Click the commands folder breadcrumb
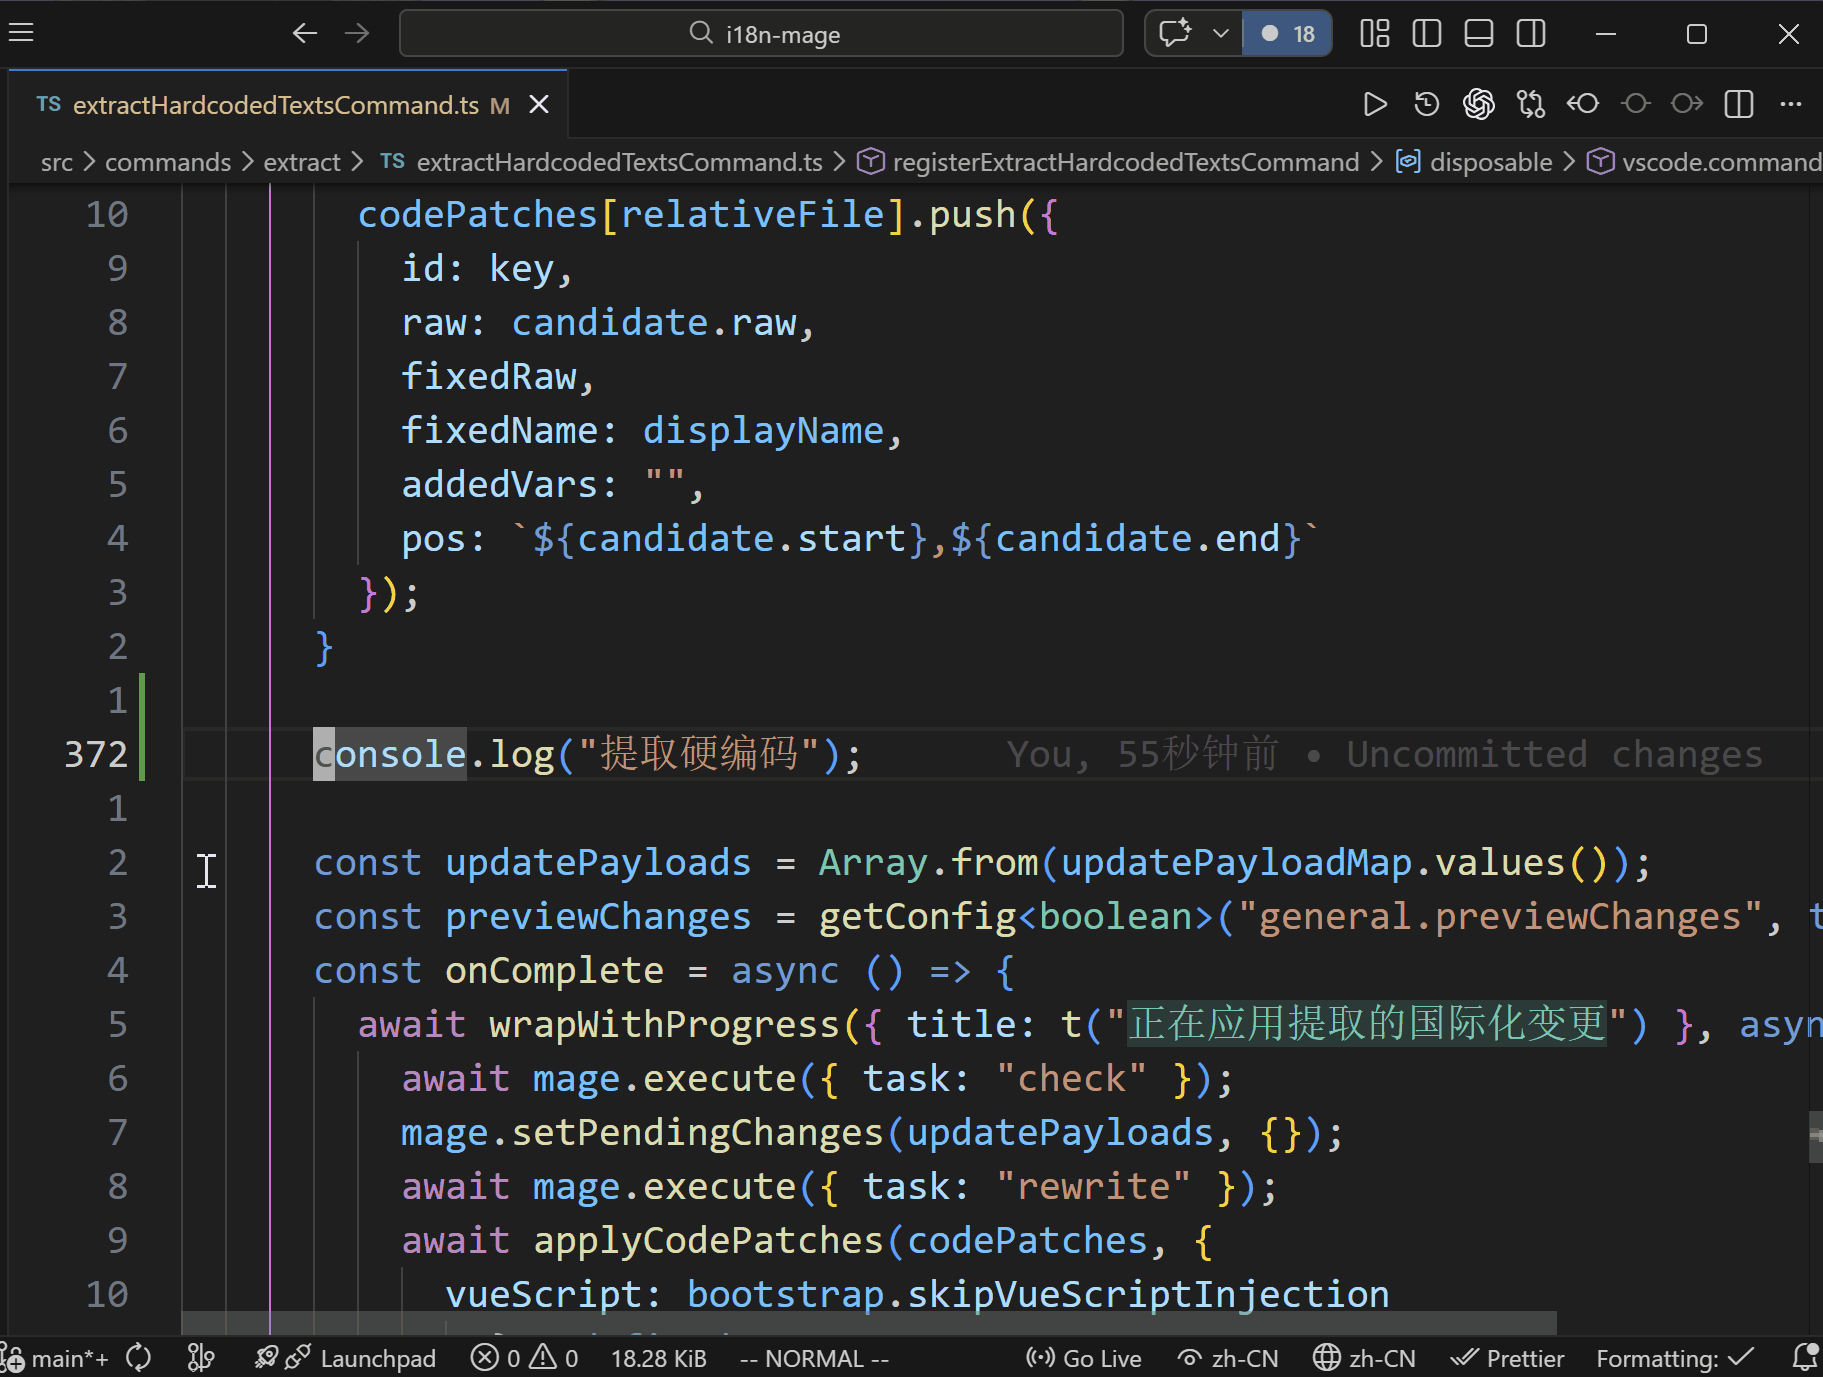Viewport: 1823px width, 1377px height. tap(167, 162)
